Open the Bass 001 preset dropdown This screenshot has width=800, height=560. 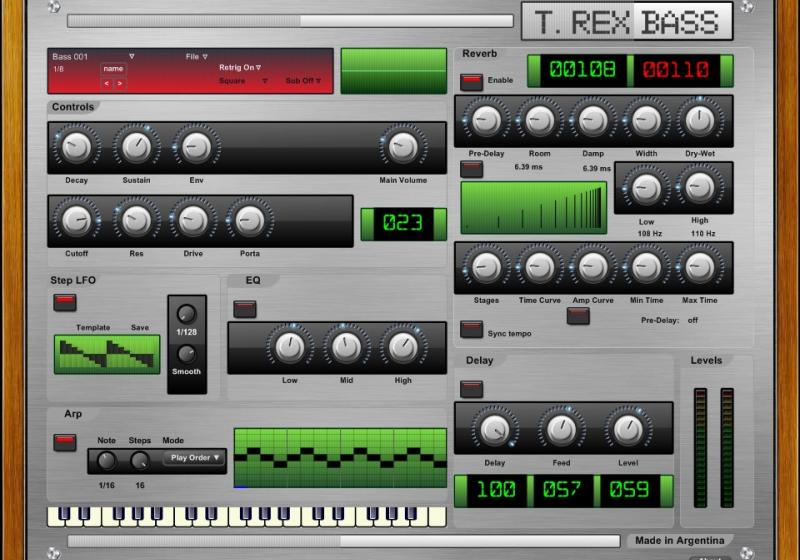pos(93,57)
